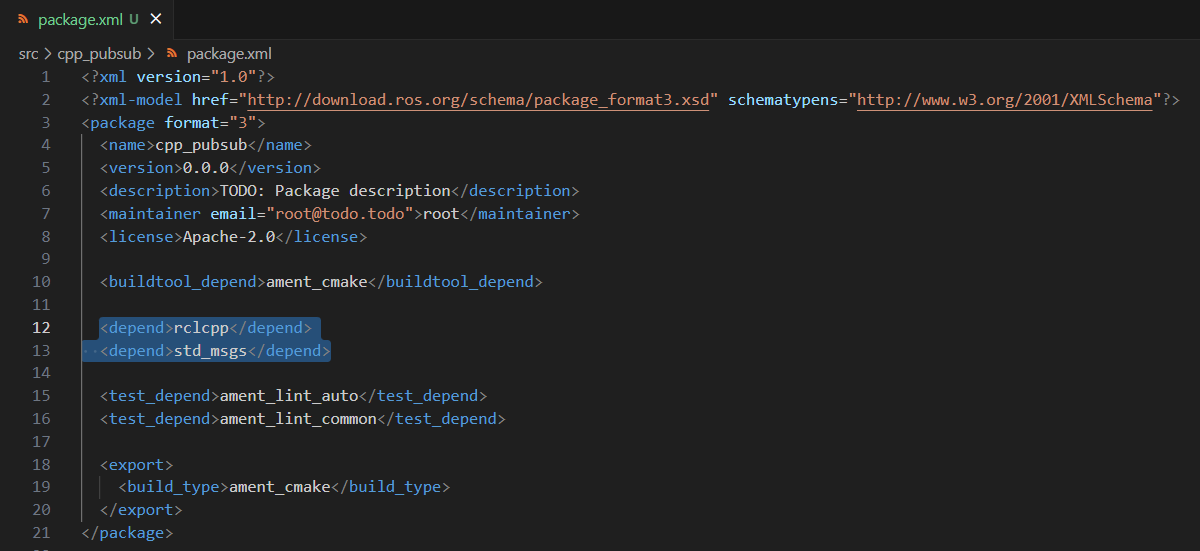Open the 'src' breadcrumb segment
The width and height of the screenshot is (1200, 551).
(28, 54)
